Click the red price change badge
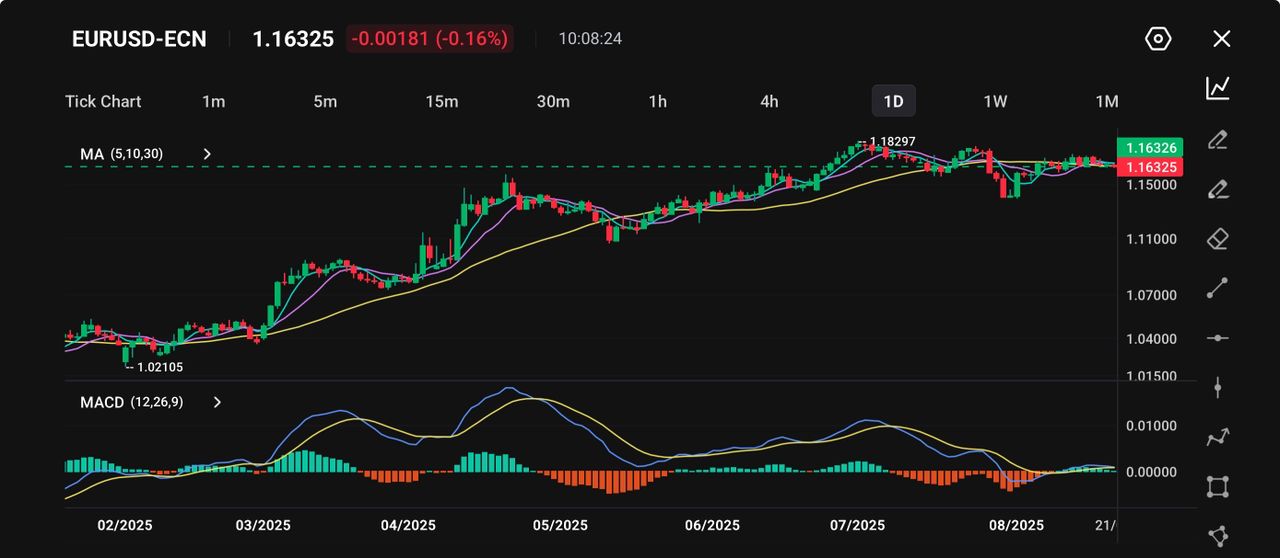Image resolution: width=1280 pixels, height=558 pixels. (429, 39)
